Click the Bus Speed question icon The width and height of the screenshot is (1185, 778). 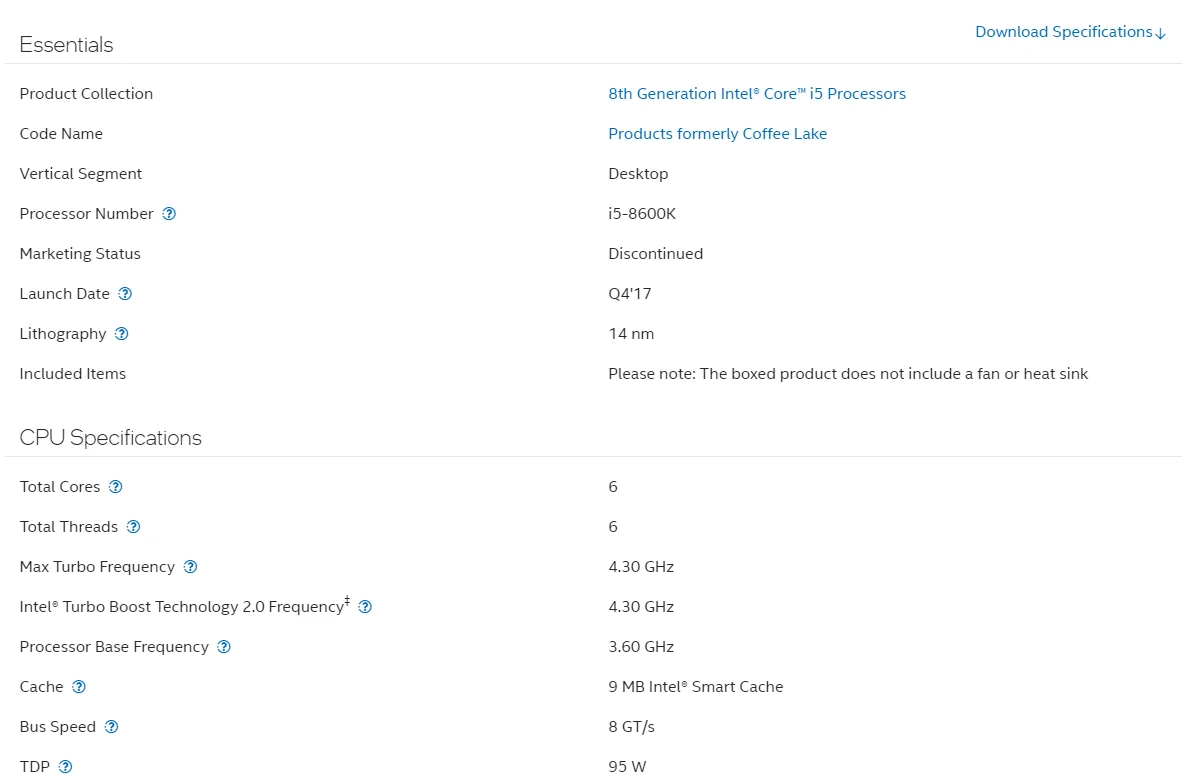(112, 727)
